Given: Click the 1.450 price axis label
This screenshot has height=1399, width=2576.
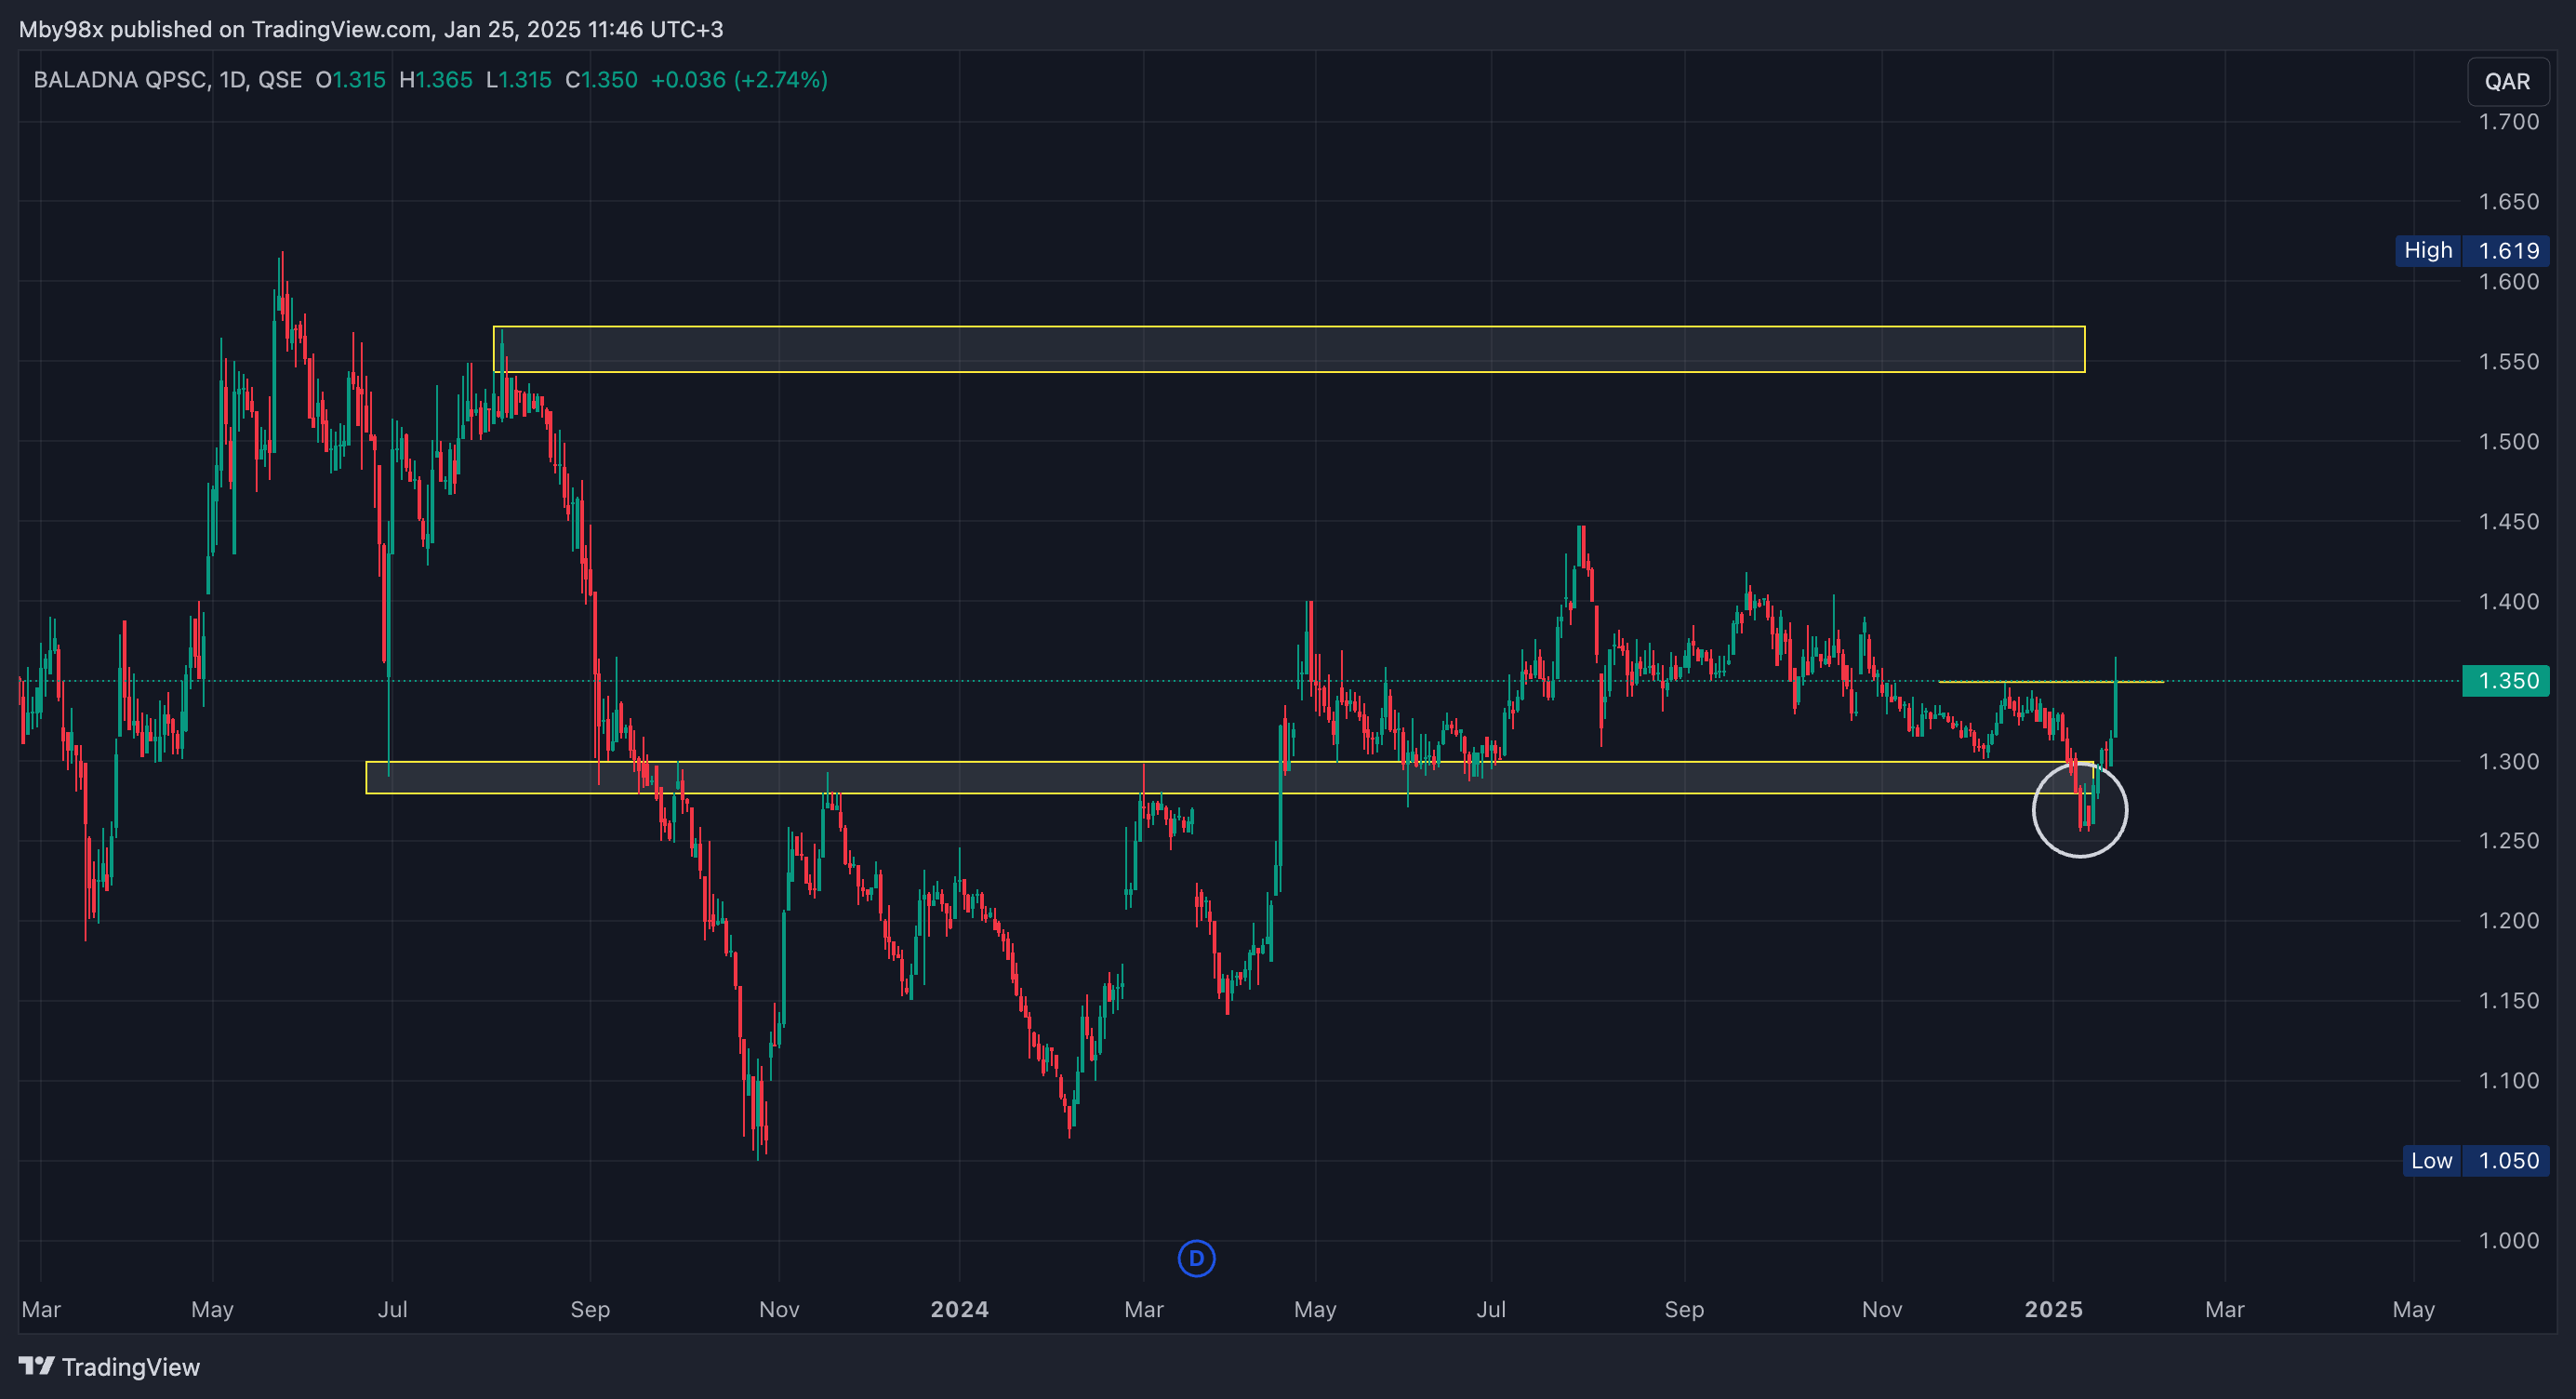Looking at the screenshot, I should click(x=2508, y=522).
